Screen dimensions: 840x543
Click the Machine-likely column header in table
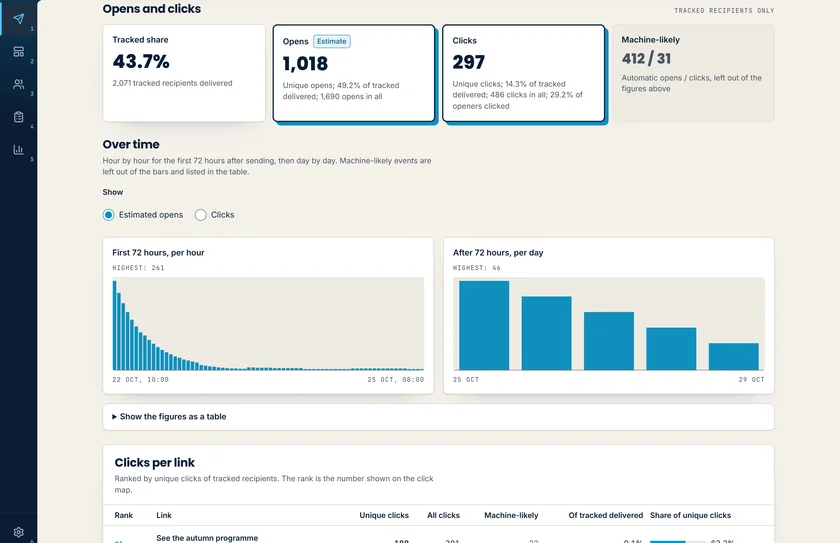511,515
